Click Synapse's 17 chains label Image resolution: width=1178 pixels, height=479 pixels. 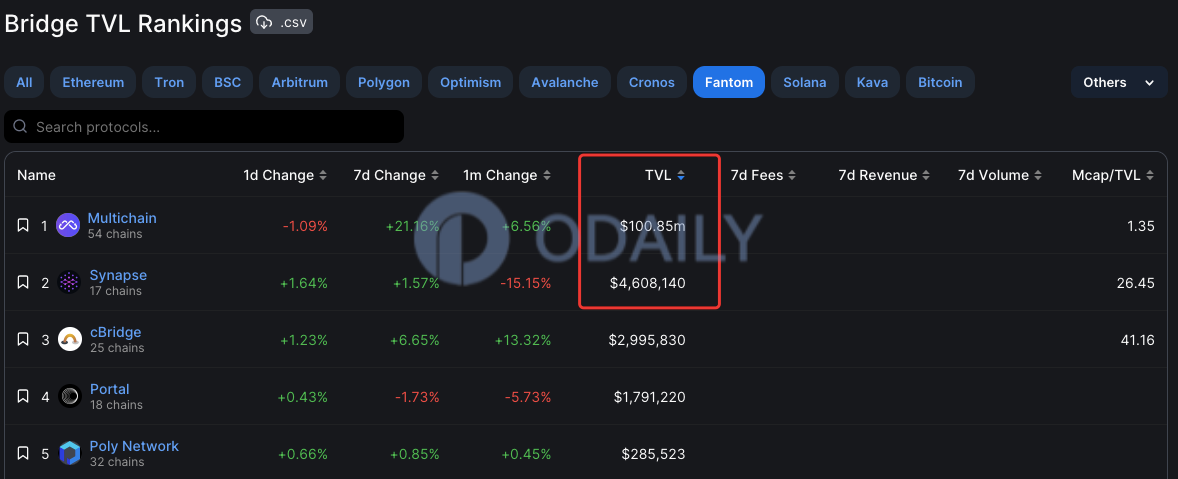[x=116, y=291]
